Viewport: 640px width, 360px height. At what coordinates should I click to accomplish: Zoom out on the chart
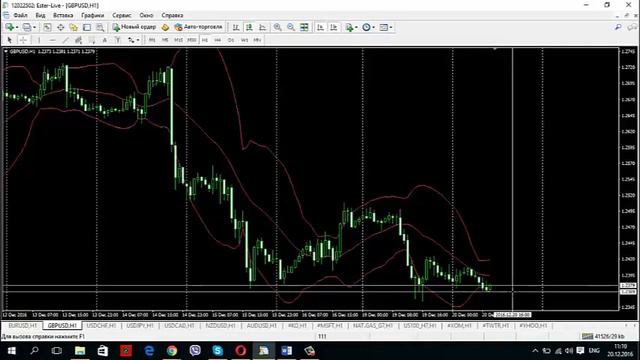click(x=291, y=27)
